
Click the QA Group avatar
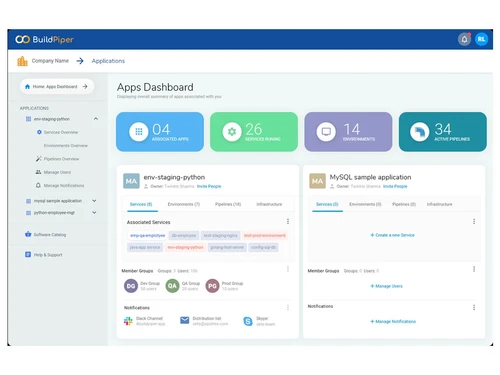click(172, 286)
